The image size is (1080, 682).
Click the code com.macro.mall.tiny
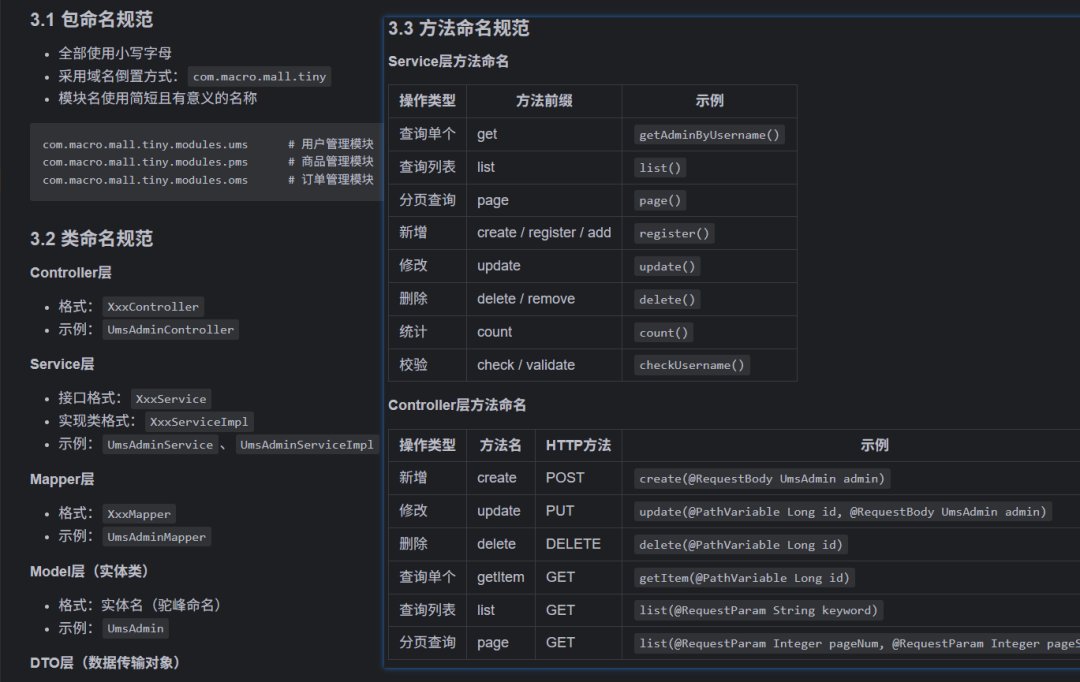(x=260, y=76)
